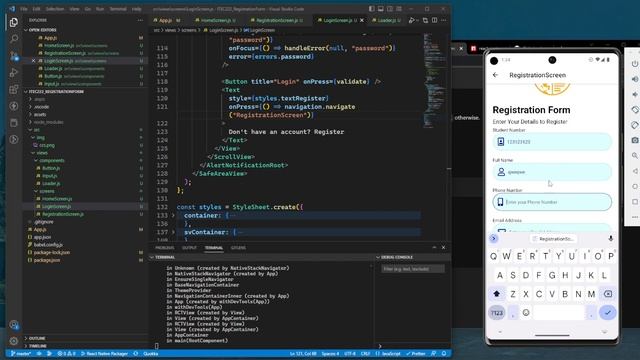Viewport: 640px width, 360px height.
Task: Close the LoginScreen.js editor tab
Action: coord(362,20)
